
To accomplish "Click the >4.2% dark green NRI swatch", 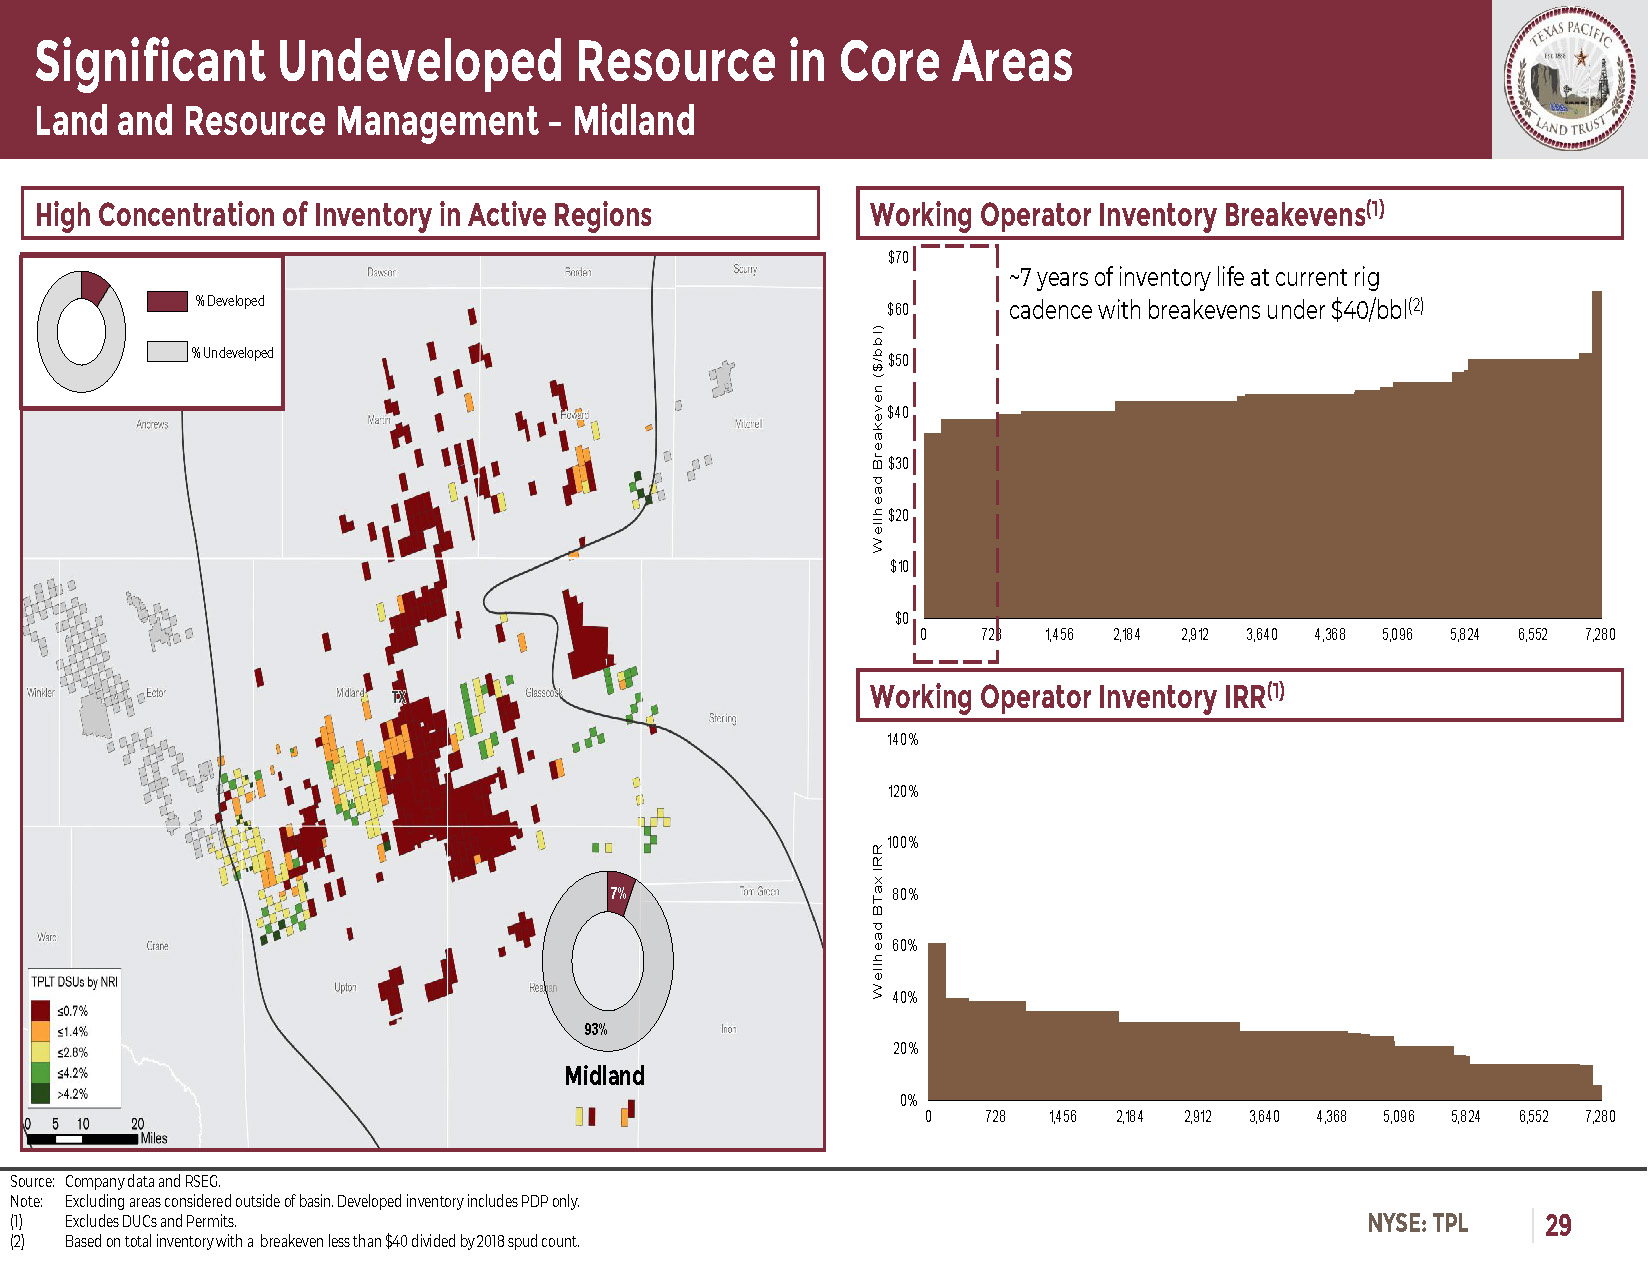I will [41, 1094].
